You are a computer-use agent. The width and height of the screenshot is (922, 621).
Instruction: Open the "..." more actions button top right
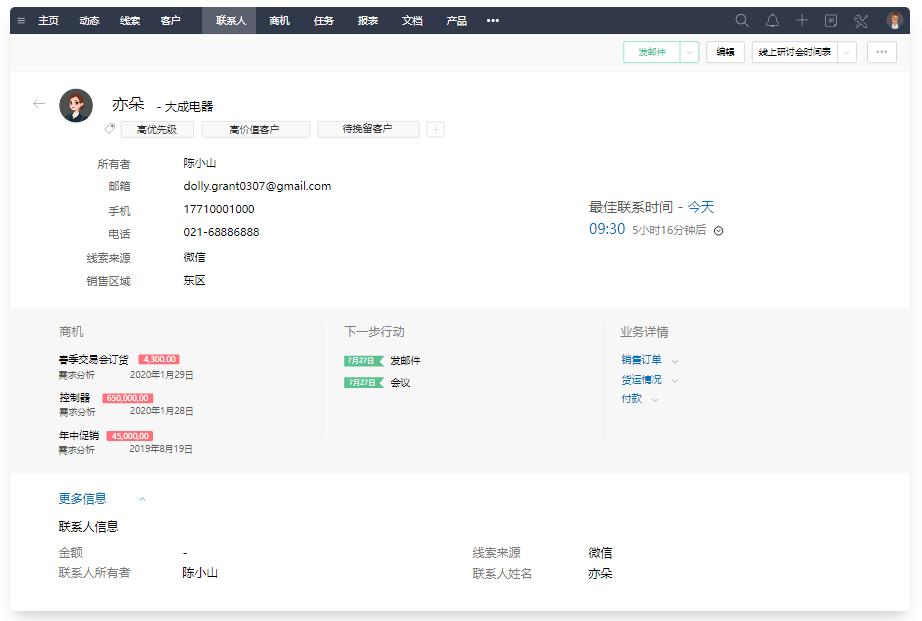882,51
